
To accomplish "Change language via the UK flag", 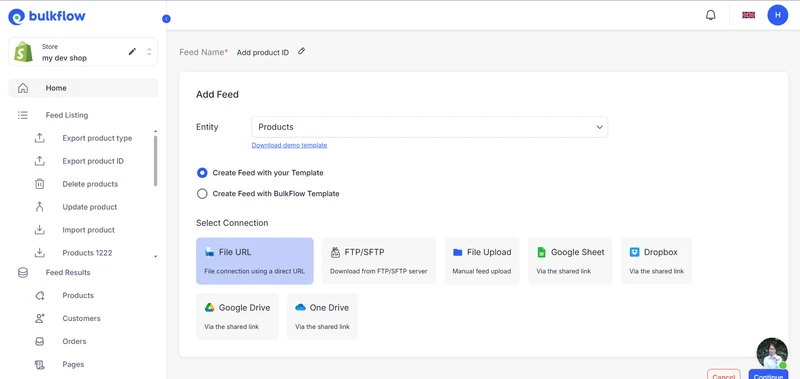I will (748, 15).
